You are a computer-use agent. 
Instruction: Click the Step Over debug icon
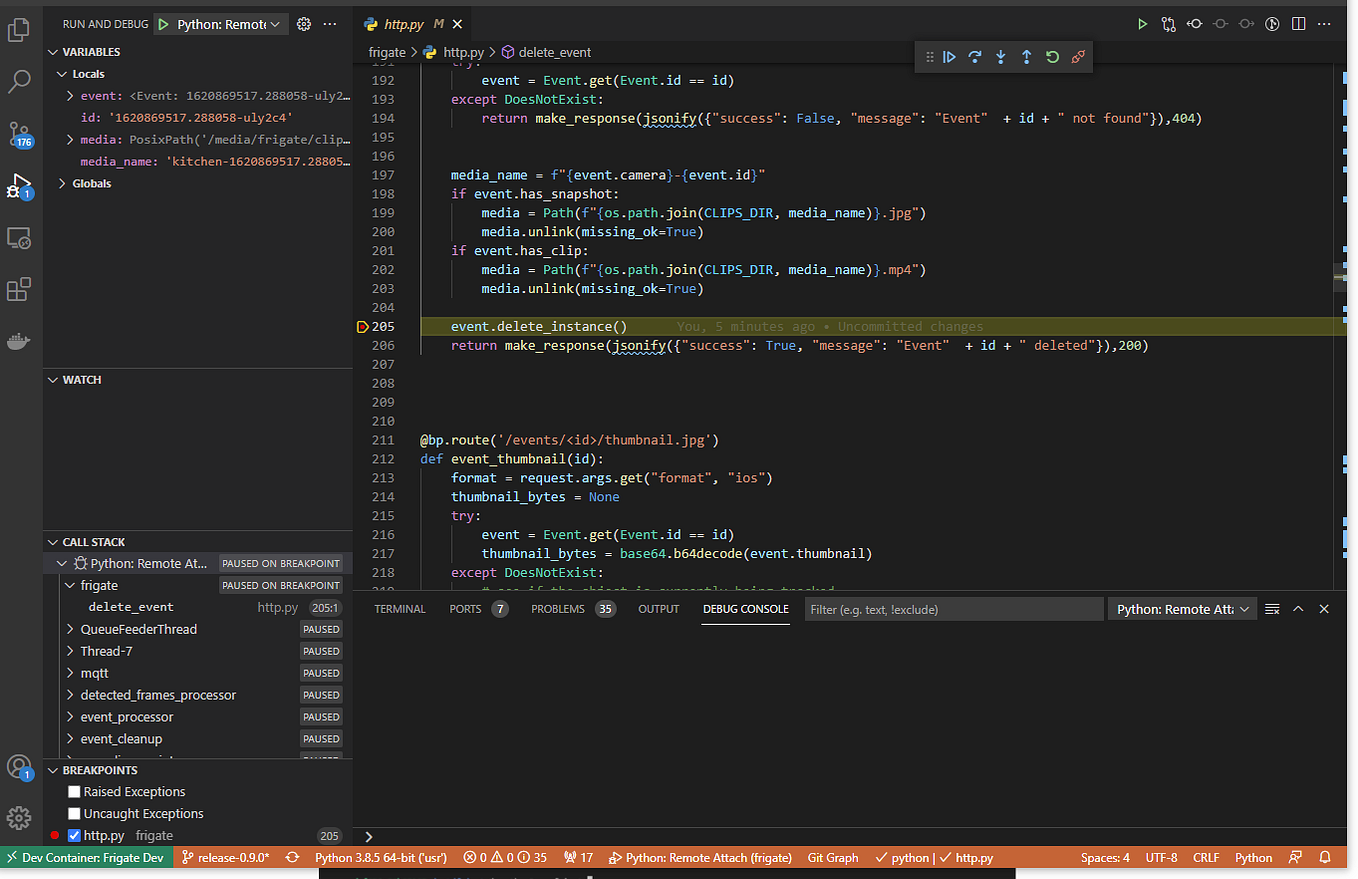[x=975, y=58]
